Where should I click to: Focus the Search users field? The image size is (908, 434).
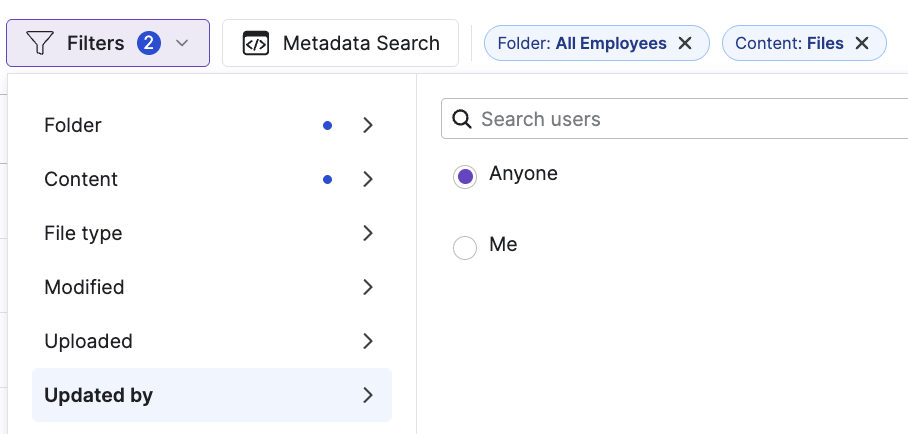coord(680,120)
